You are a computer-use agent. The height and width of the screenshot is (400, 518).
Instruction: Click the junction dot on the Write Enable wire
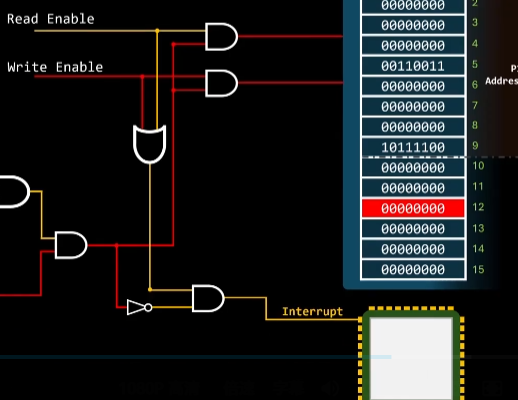tap(142, 77)
